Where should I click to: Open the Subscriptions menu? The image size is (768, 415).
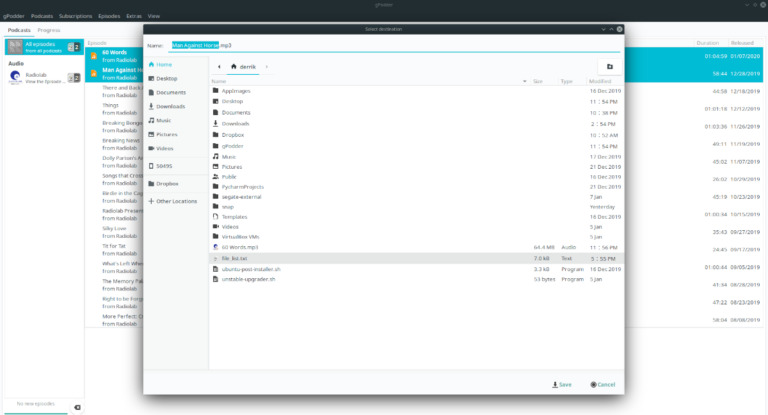(x=75, y=16)
